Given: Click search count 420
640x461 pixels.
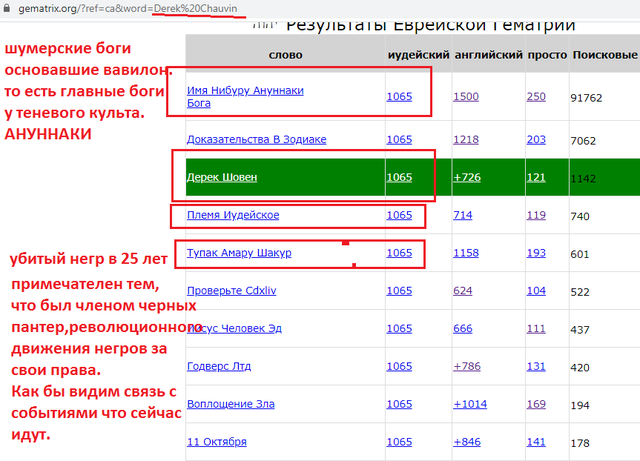Looking at the screenshot, I should 580,367.
